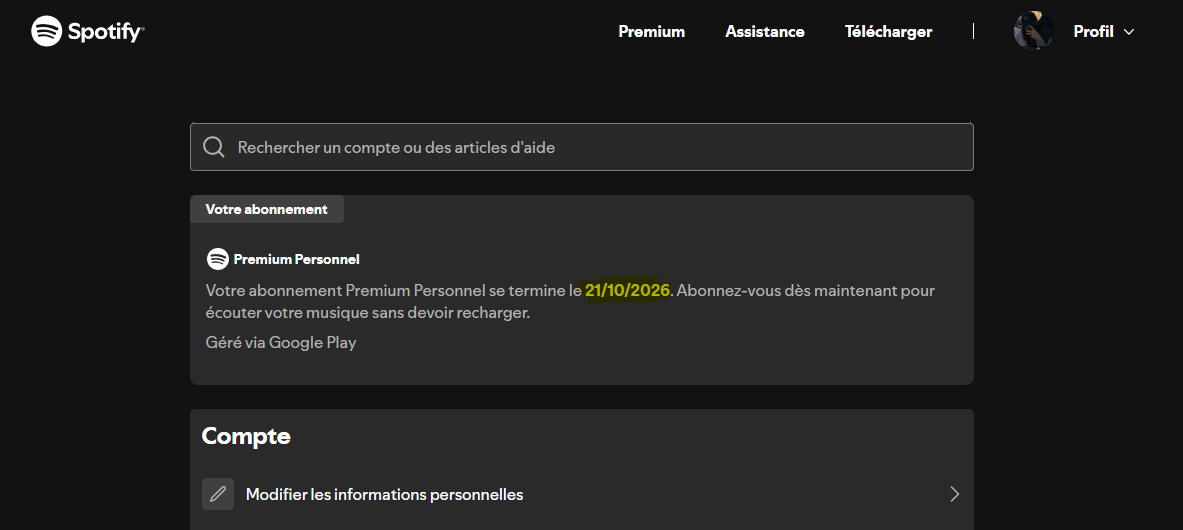The height and width of the screenshot is (530, 1183).
Task: Click the right chevron on the Modifier row
Action: tap(954, 494)
